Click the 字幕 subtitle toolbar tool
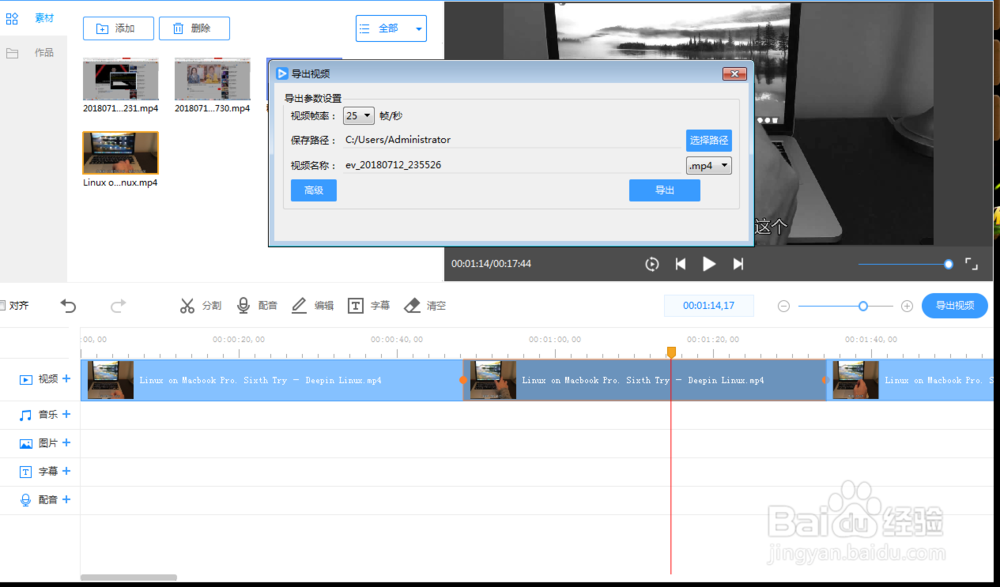 (x=369, y=306)
